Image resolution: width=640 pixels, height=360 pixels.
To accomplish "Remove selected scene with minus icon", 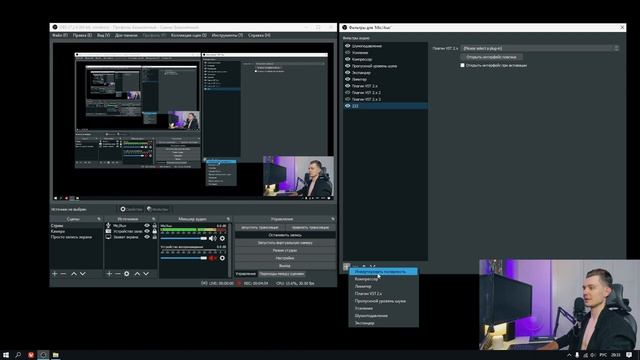I will [64, 273].
